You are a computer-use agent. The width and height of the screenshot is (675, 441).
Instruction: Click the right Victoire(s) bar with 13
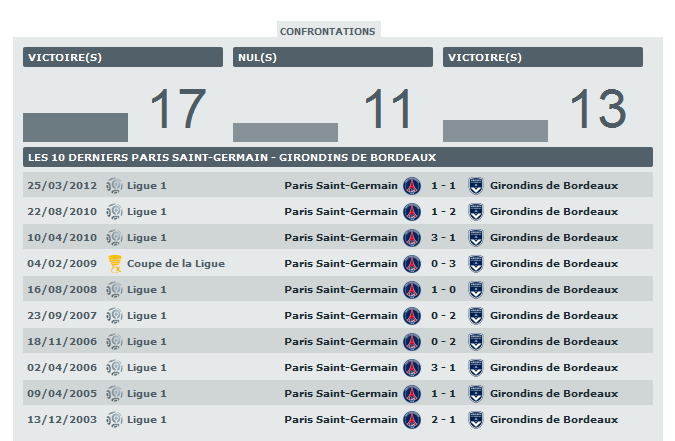[495, 131]
